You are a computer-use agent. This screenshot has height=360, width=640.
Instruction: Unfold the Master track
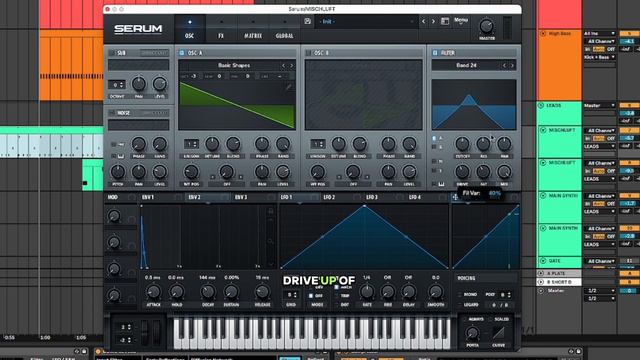pos(541,291)
